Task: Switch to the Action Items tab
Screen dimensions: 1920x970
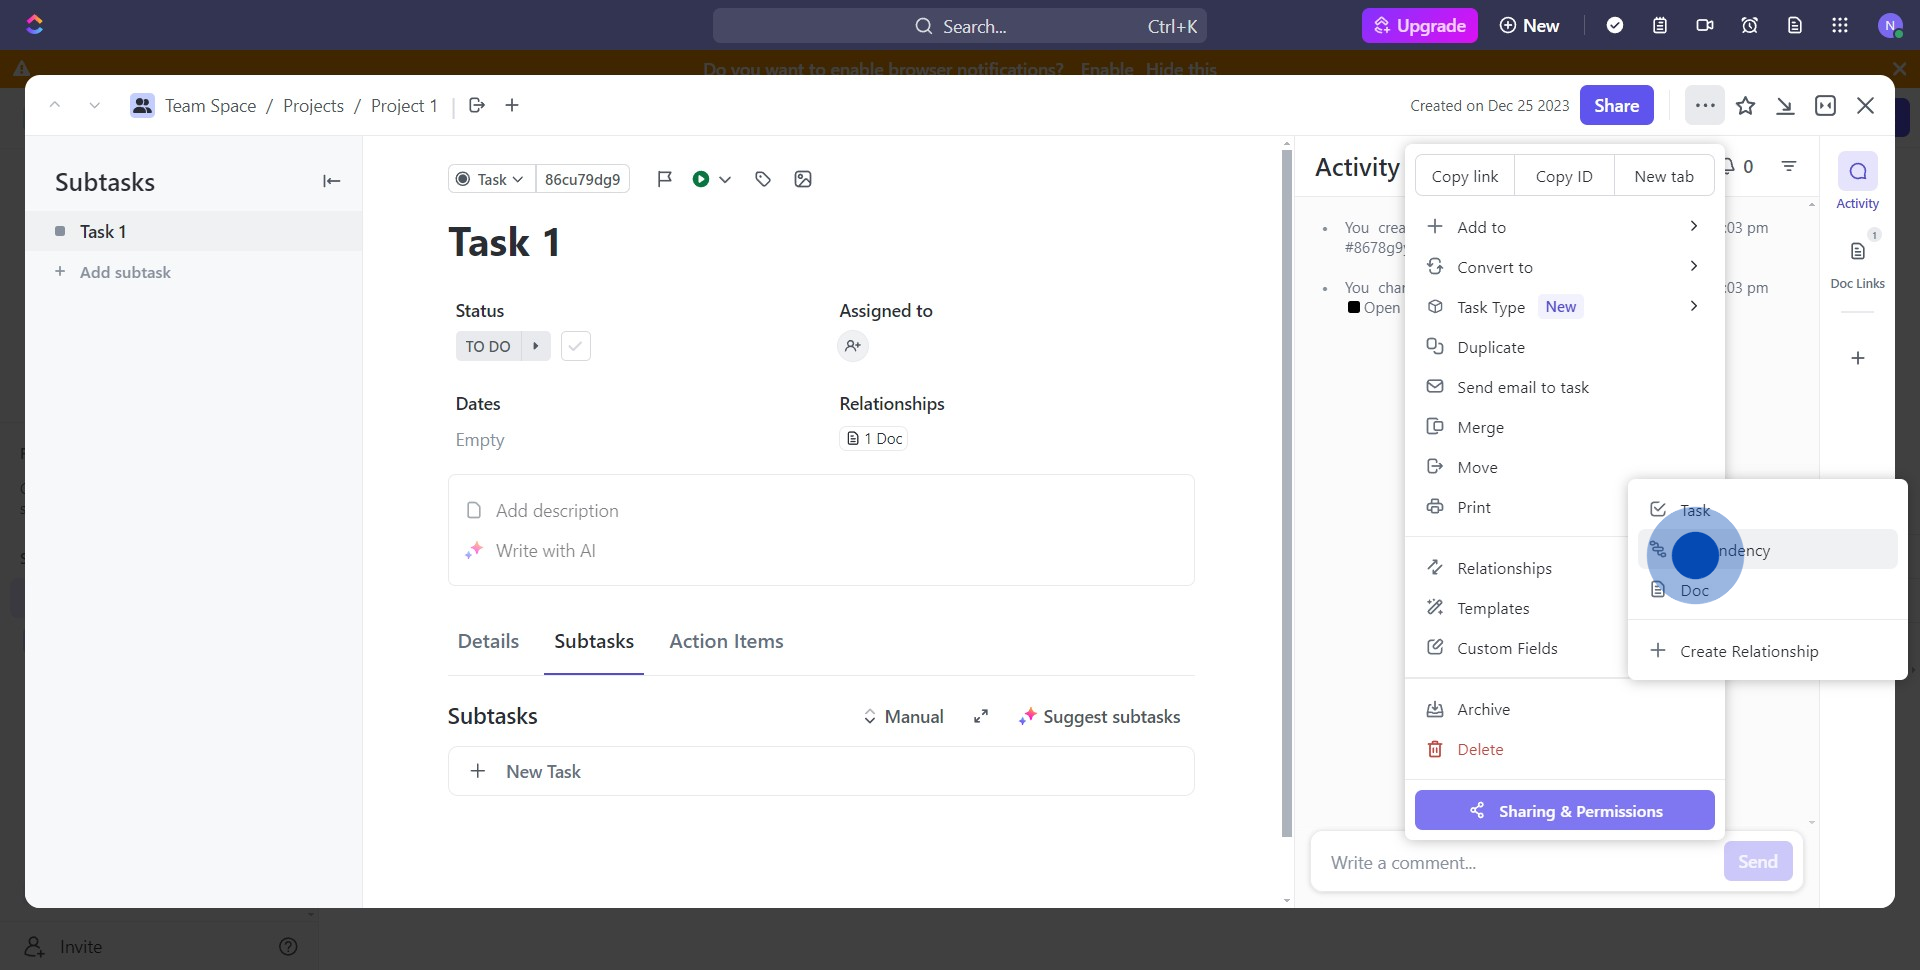Action: click(726, 642)
